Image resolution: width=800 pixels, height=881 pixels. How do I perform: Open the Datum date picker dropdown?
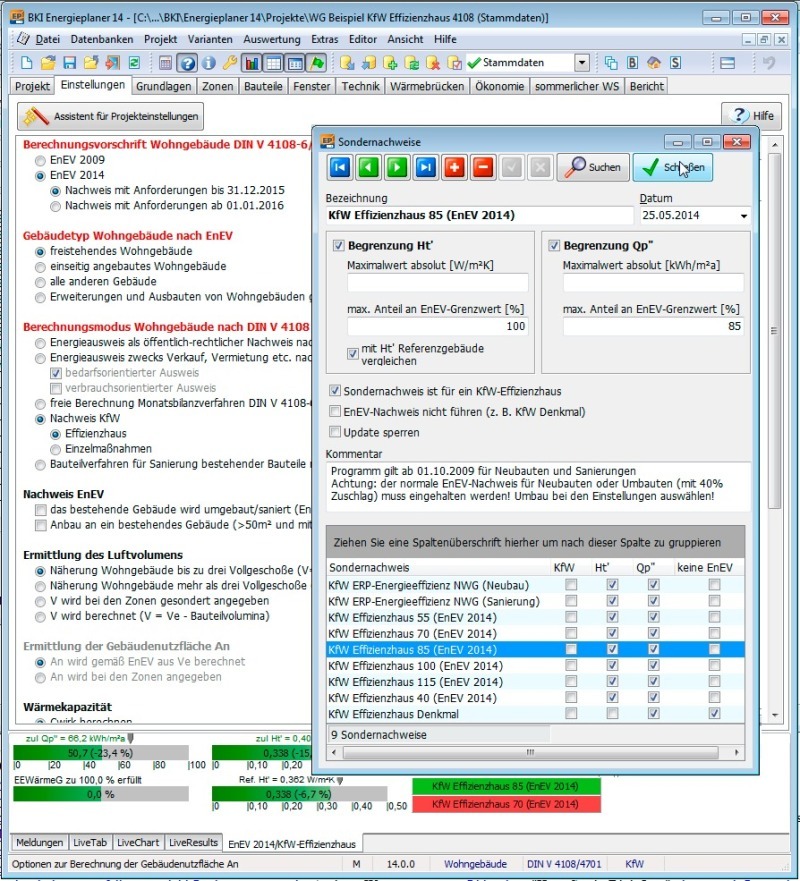click(x=744, y=216)
